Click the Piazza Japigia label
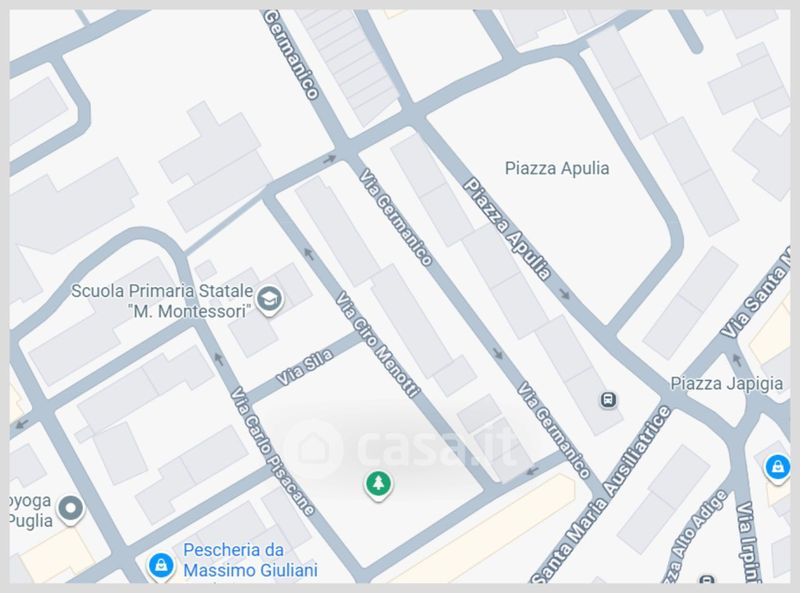Image resolution: width=800 pixels, height=593 pixels. [x=727, y=383]
